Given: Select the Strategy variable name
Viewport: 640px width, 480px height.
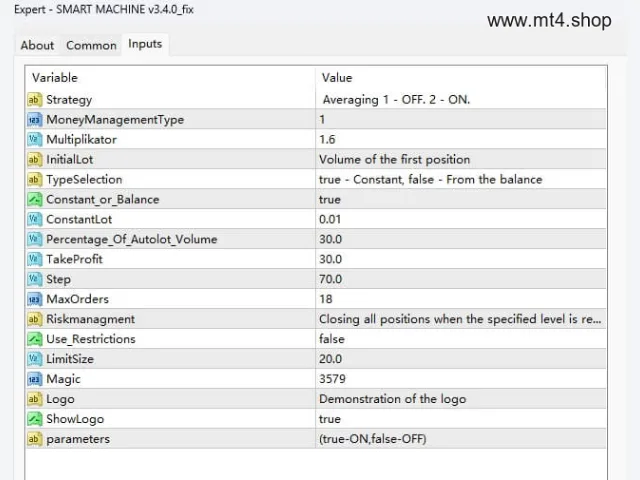Looking at the screenshot, I should tap(69, 100).
